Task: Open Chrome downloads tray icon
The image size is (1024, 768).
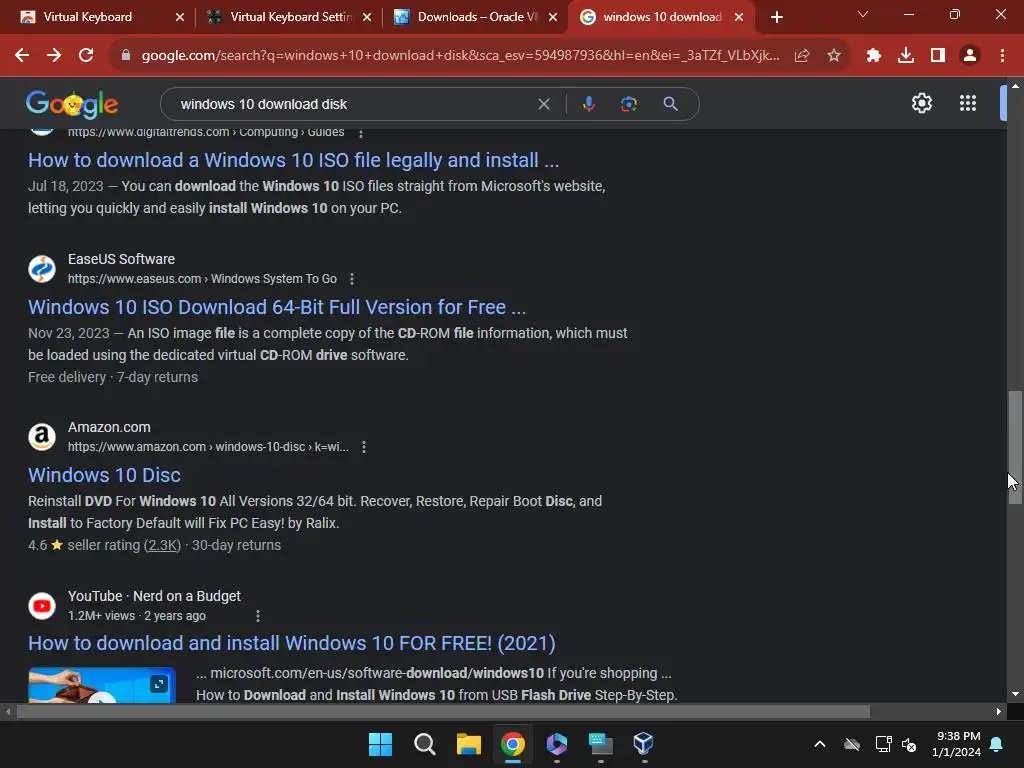Action: [906, 56]
